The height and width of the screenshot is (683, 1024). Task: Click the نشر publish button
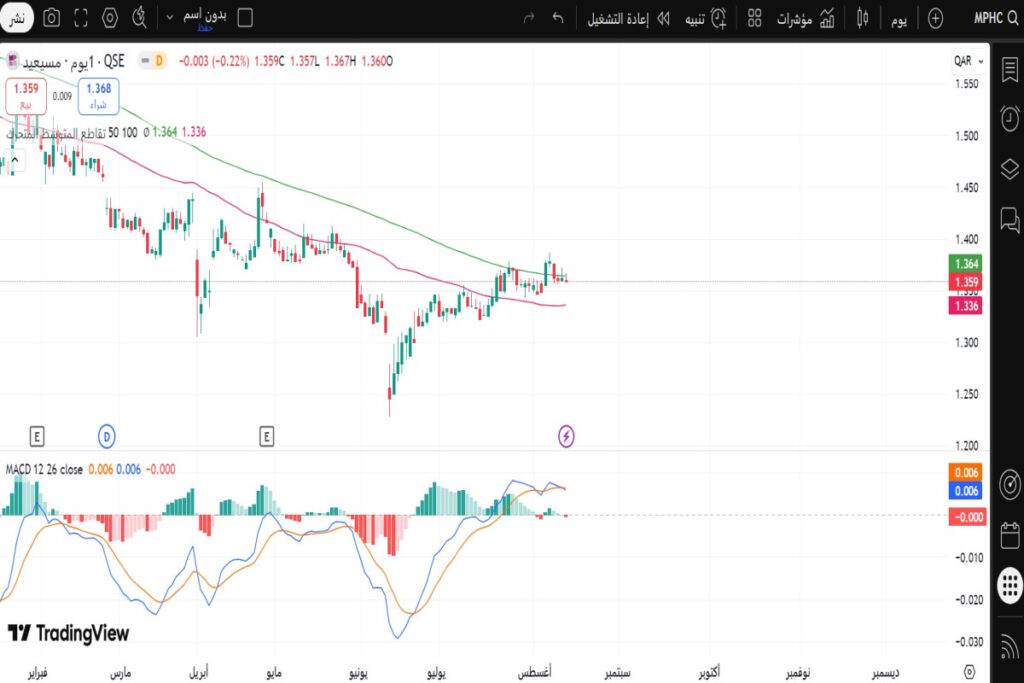[x=18, y=18]
